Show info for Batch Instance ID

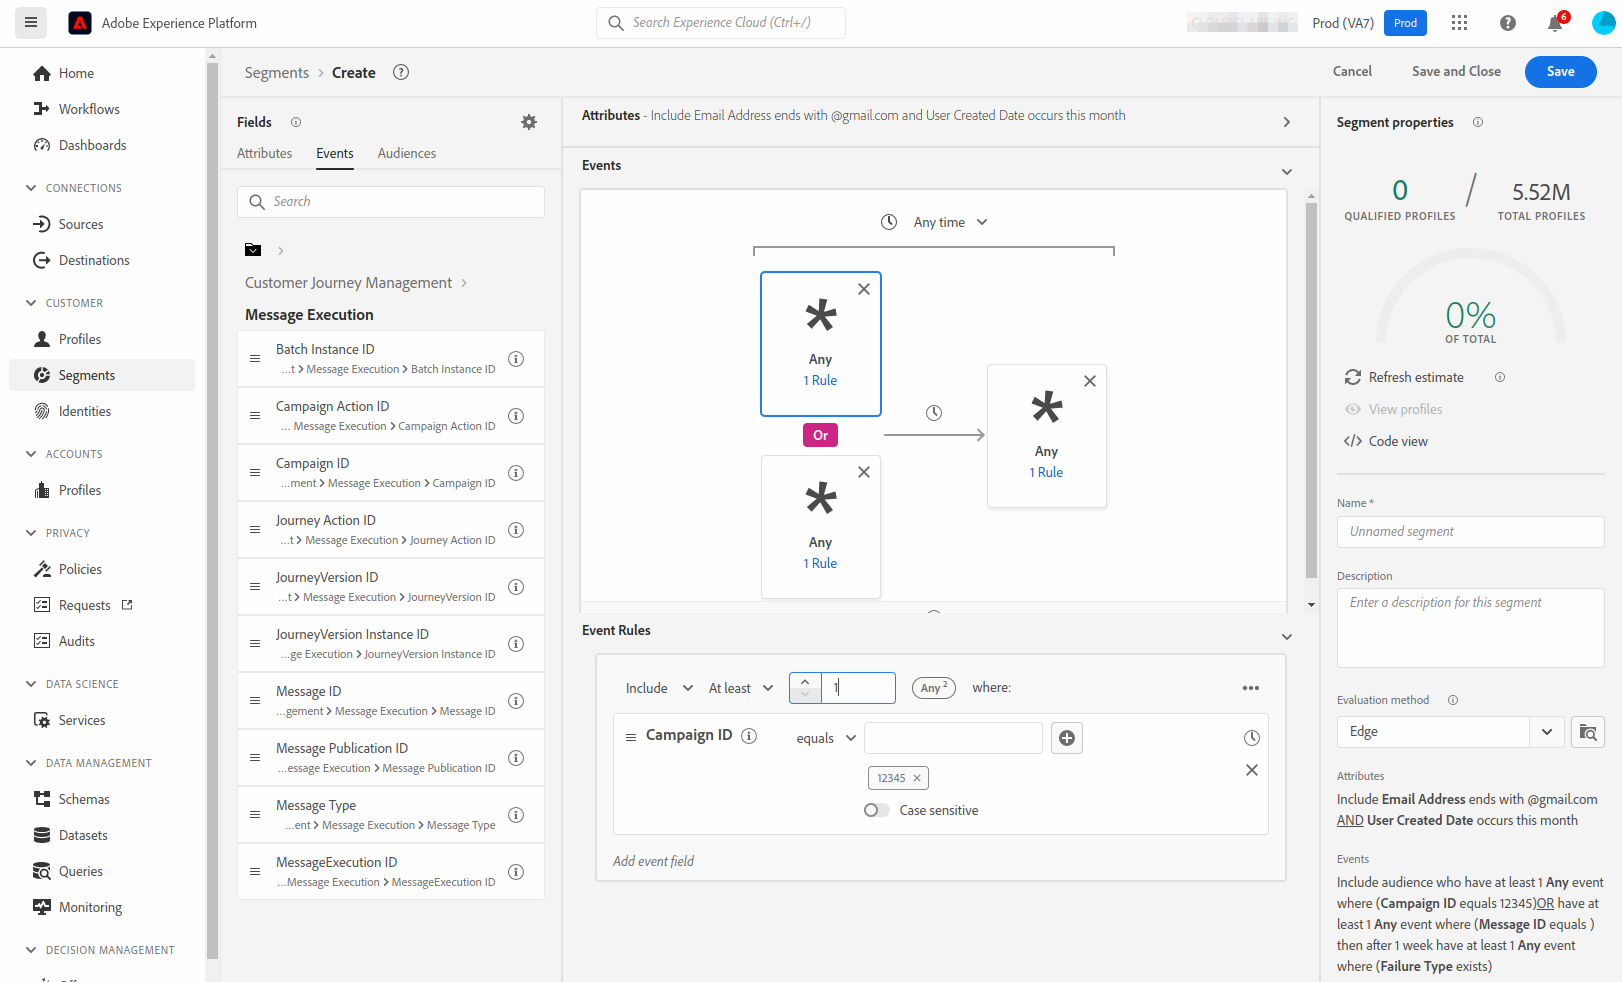[x=516, y=359]
